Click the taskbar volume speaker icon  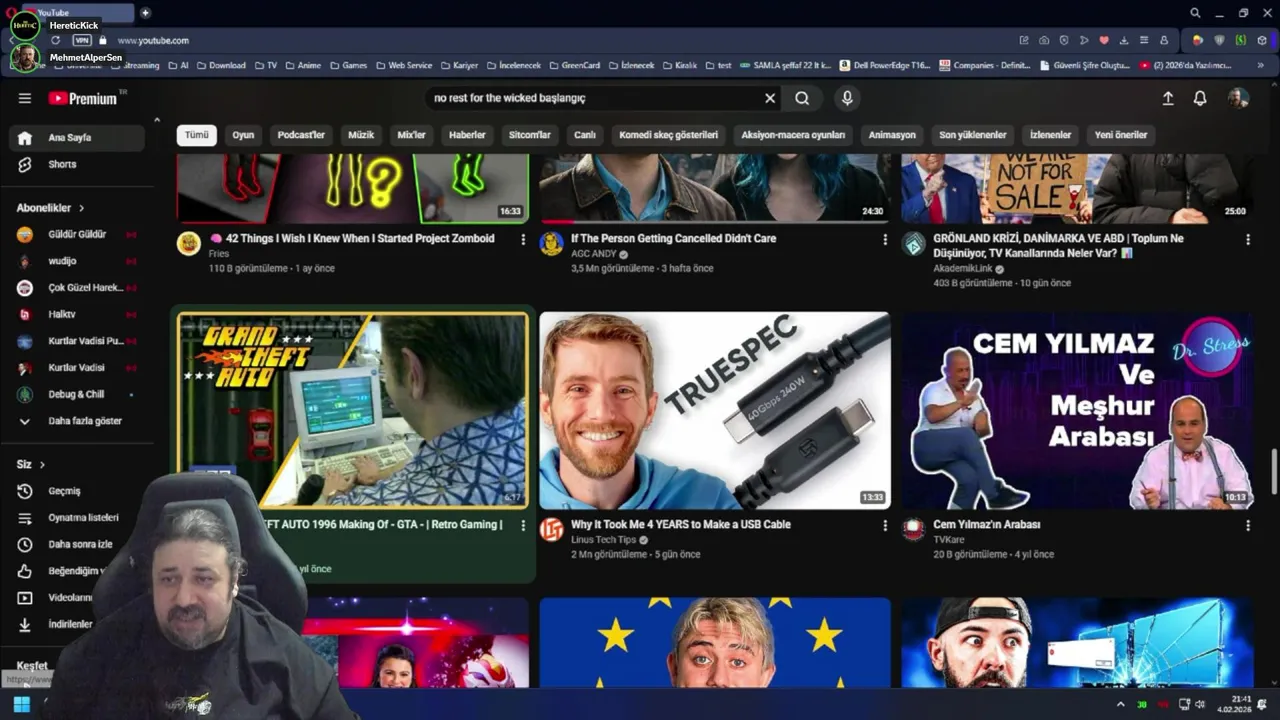coord(1200,704)
